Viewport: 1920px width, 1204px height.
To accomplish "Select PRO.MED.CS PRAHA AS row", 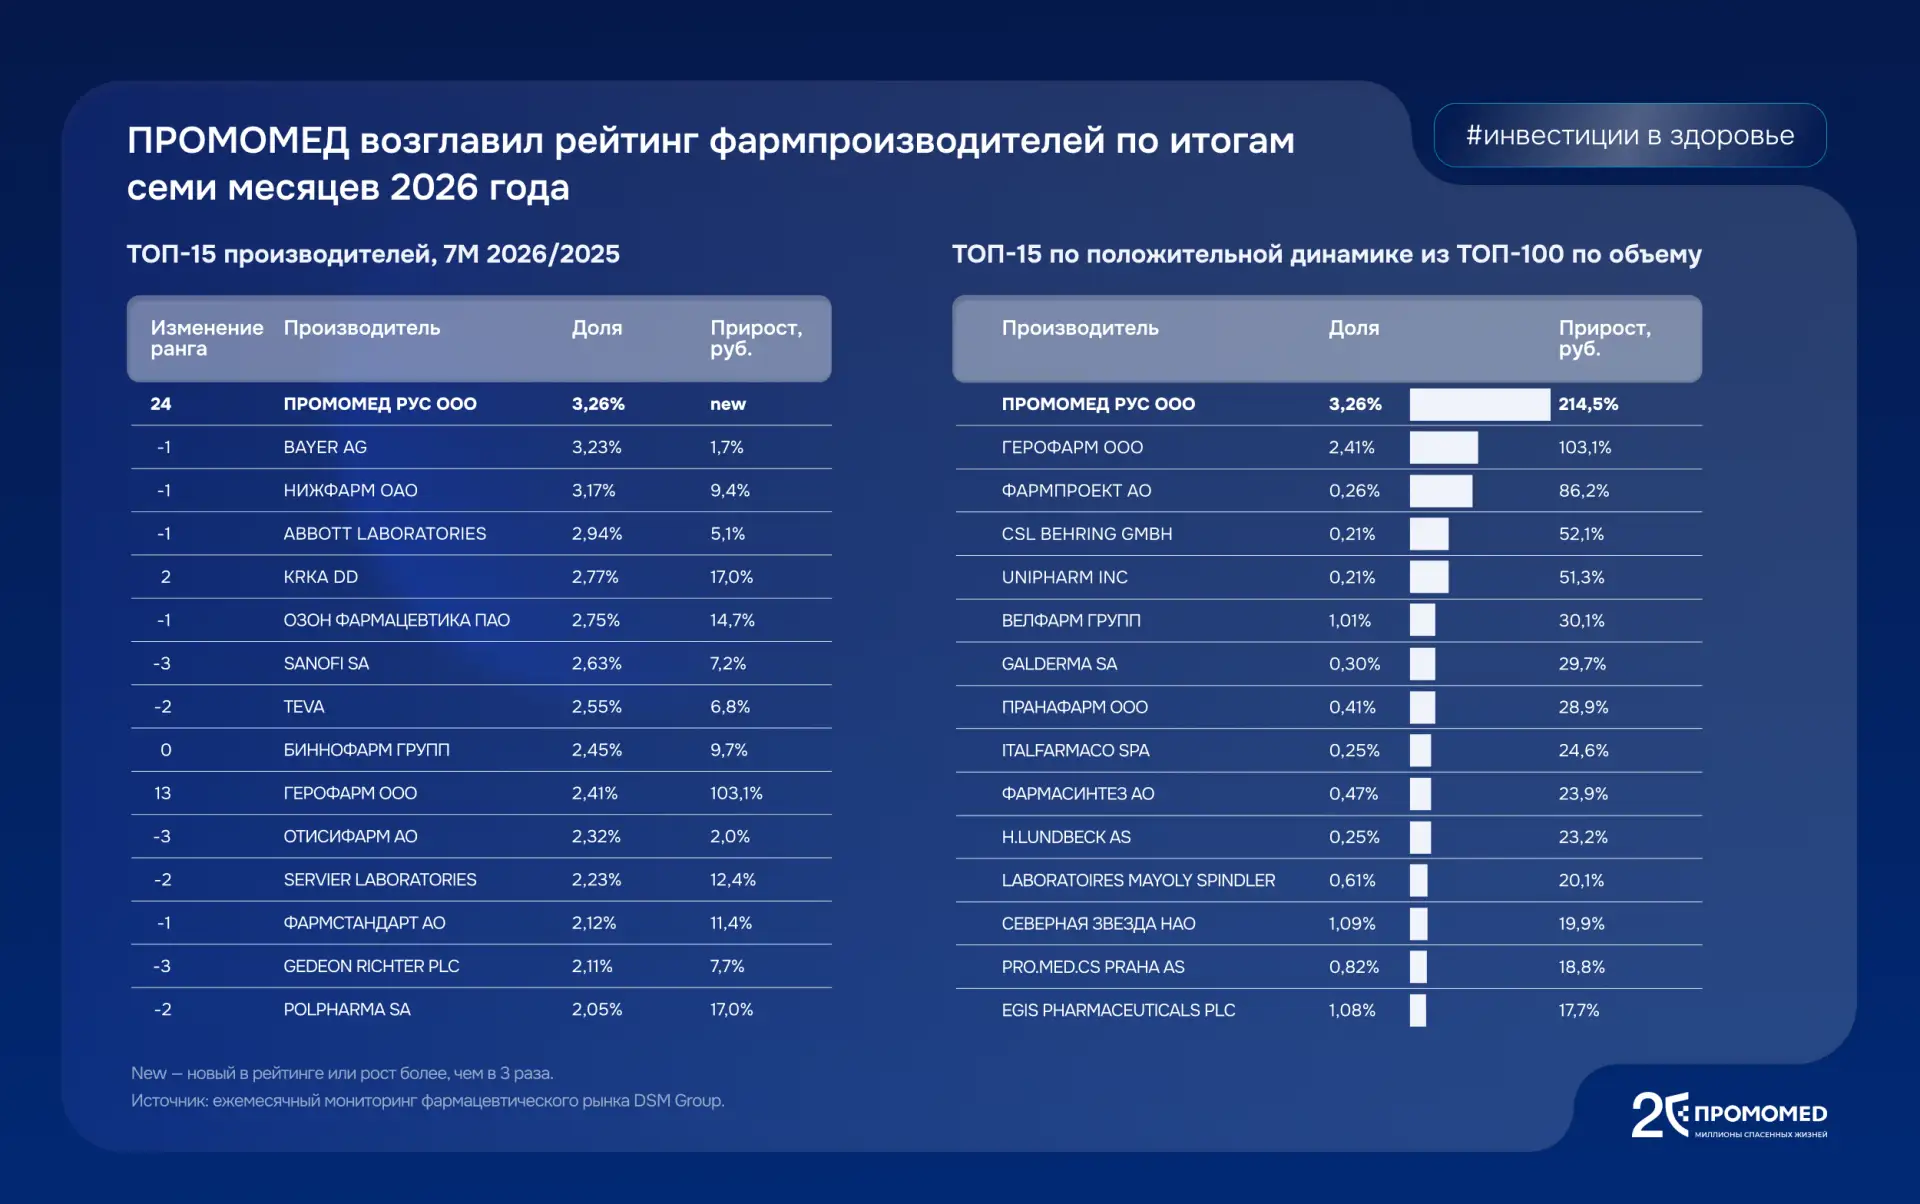I will 1093,967.
